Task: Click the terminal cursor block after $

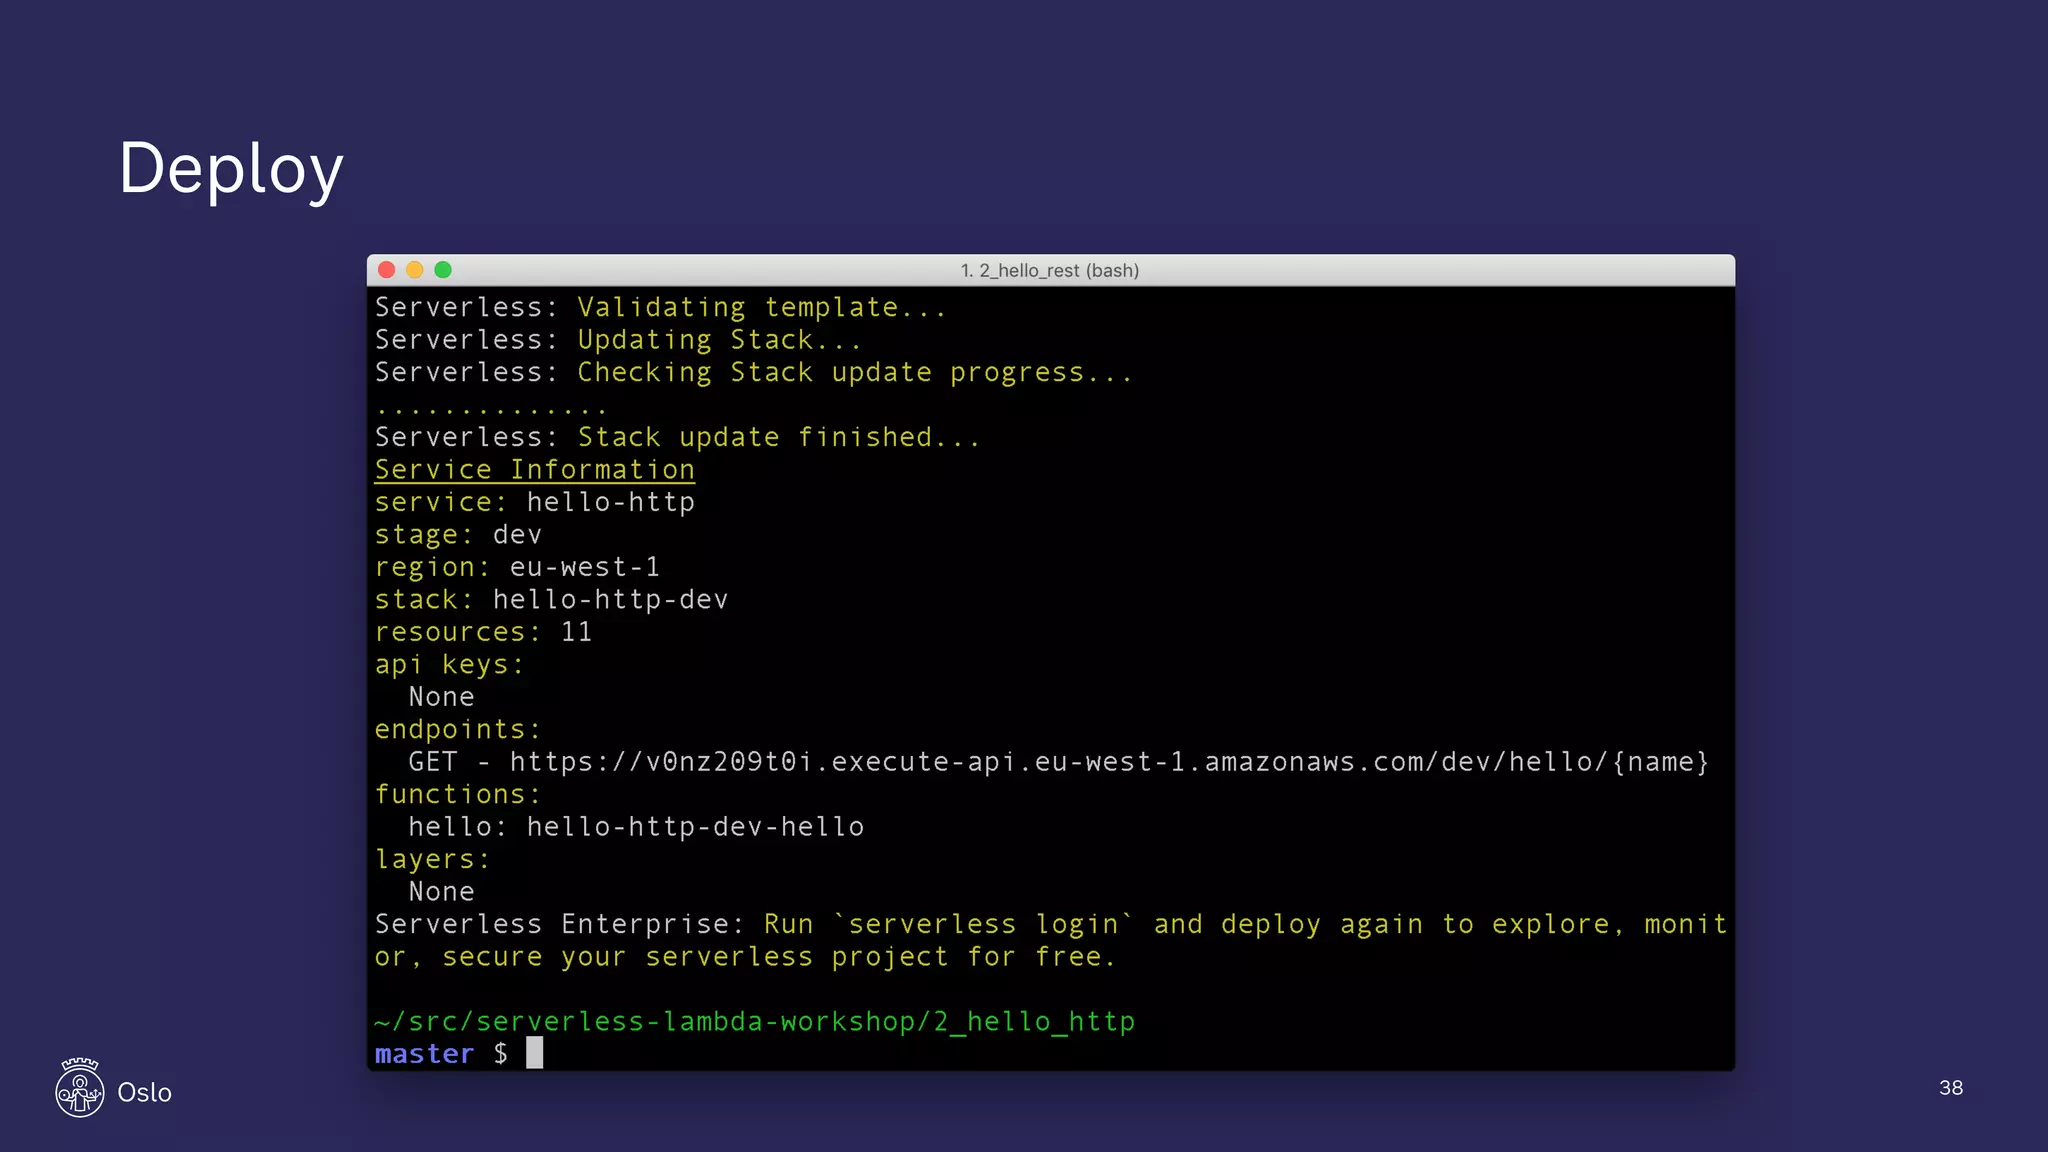Action: [535, 1053]
